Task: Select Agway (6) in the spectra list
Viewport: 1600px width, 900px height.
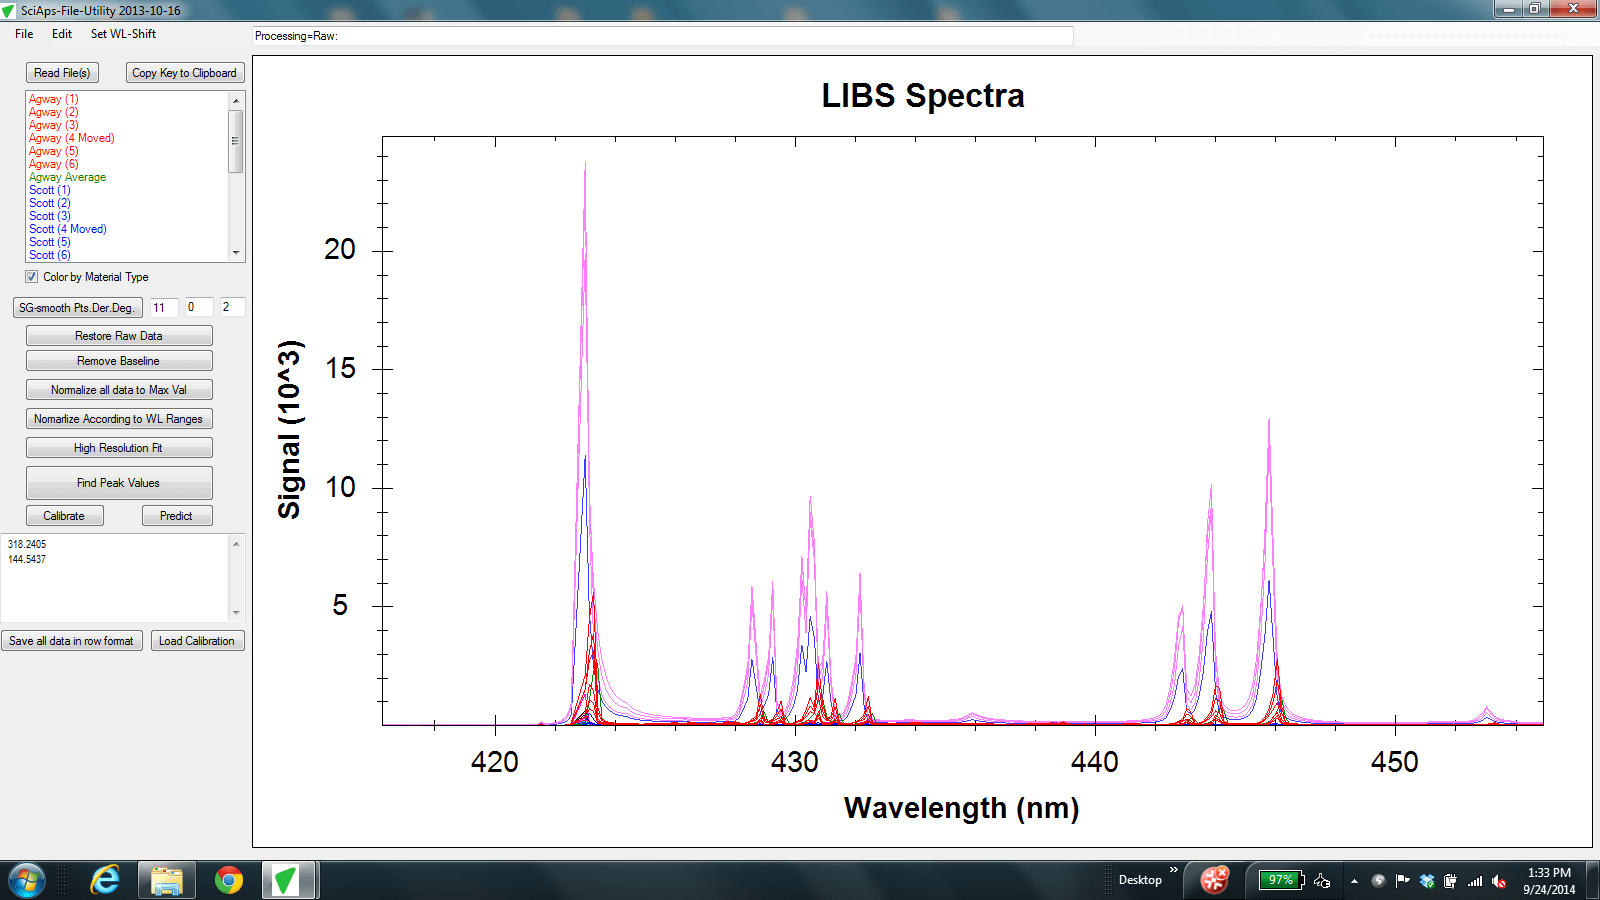Action: [53, 164]
